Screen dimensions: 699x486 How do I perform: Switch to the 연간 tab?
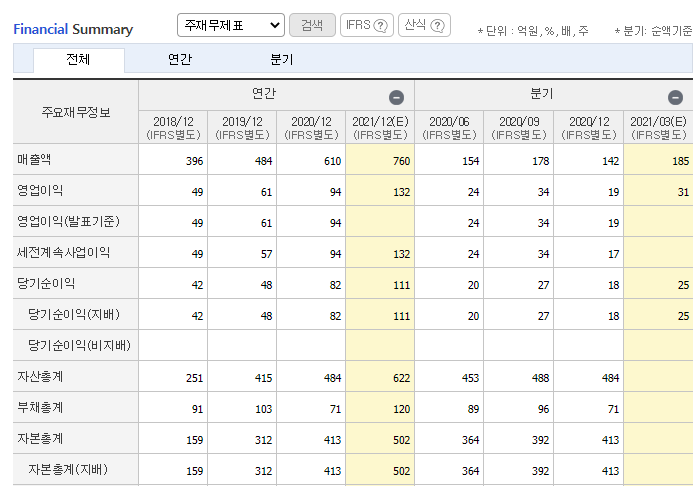click(x=180, y=60)
